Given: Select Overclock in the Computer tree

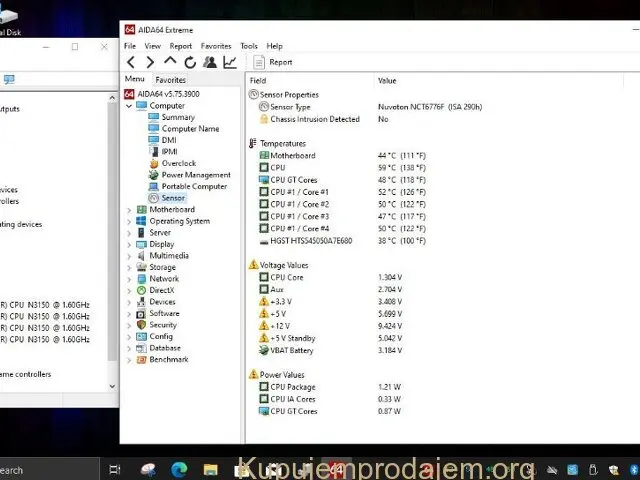Looking at the screenshot, I should (x=178, y=163).
